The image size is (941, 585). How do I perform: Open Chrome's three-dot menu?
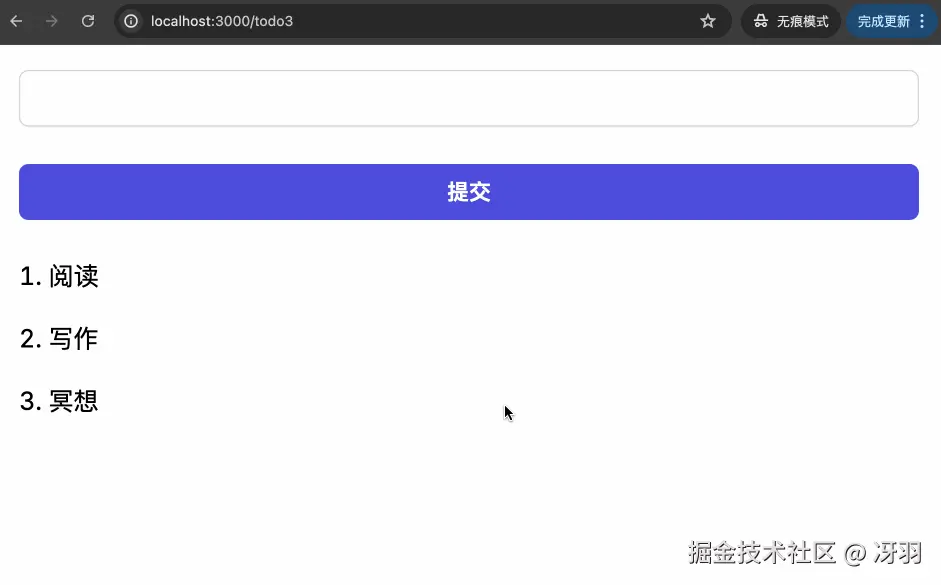tap(922, 20)
